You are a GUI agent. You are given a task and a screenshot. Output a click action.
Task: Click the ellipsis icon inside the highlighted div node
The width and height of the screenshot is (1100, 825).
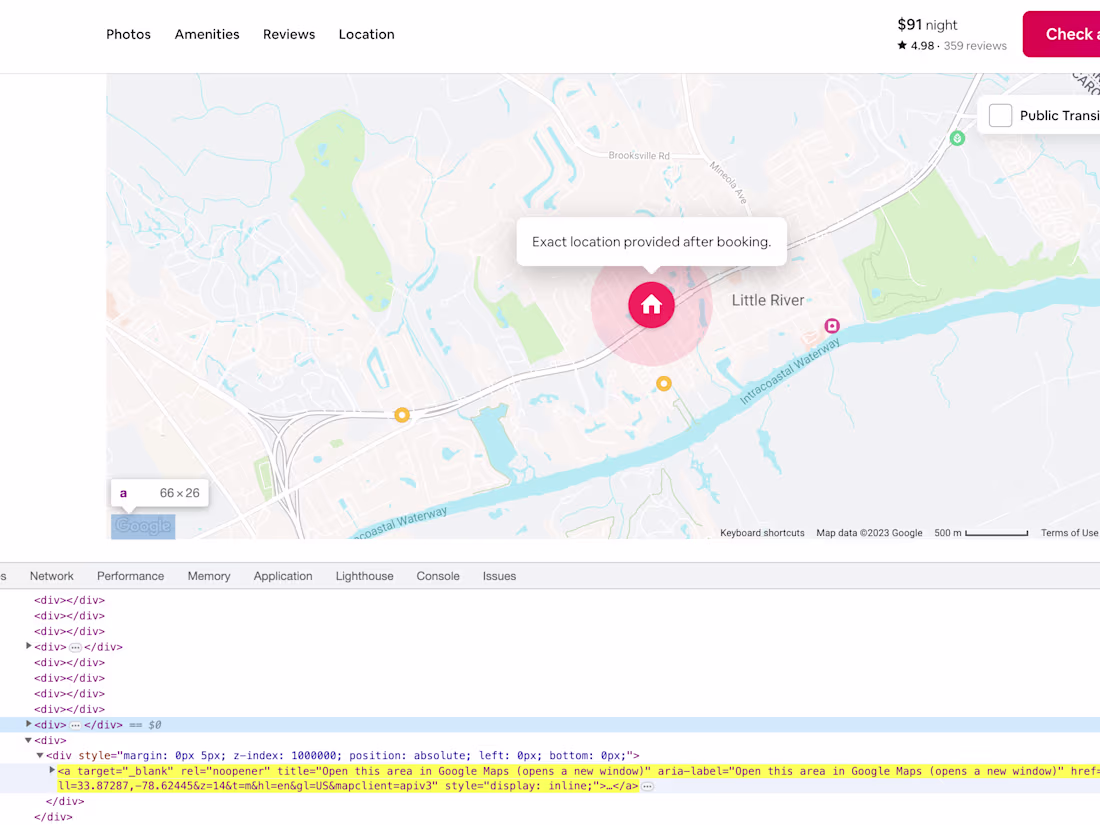[75, 724]
